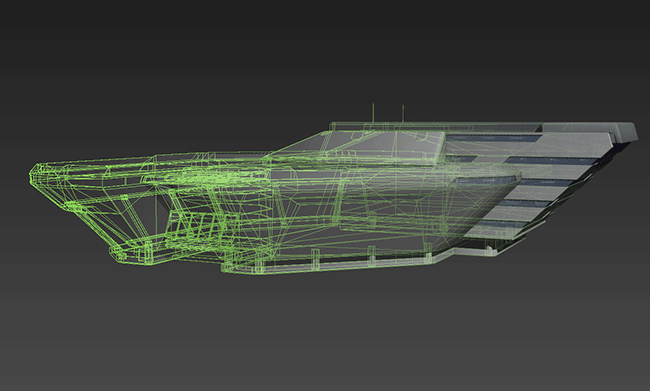Select the sloped cockpit canopy roof panel

(361, 146)
